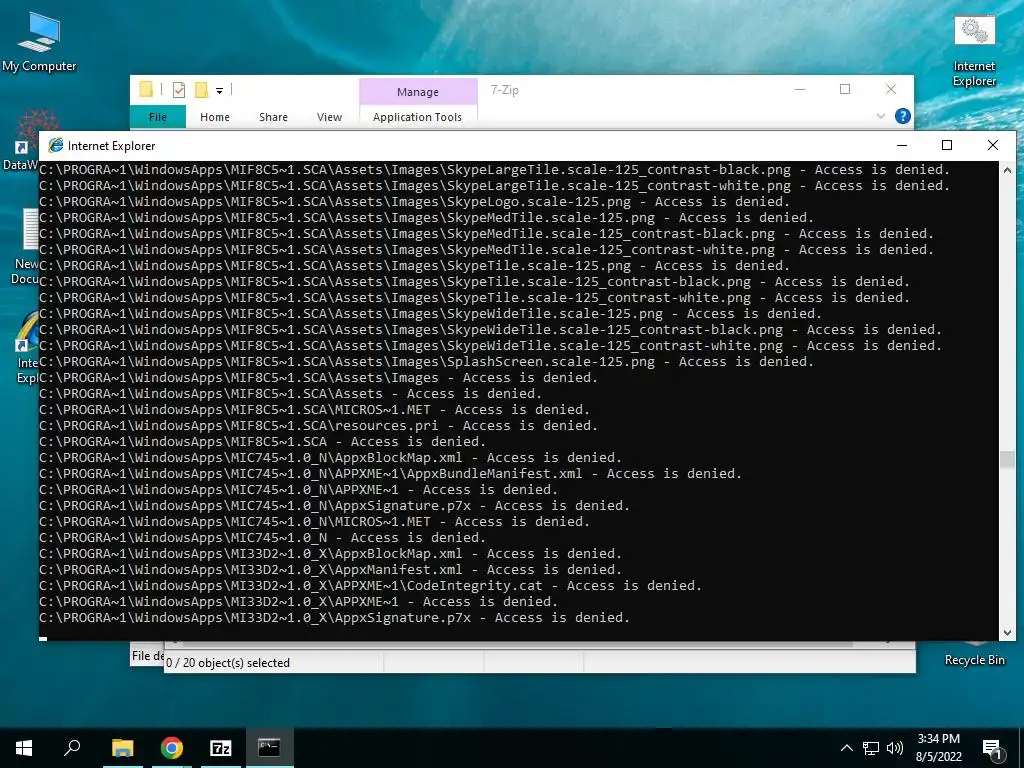Click the SkypeLogo.scale-125.png access denied line
The image size is (1024, 768).
tap(415, 202)
